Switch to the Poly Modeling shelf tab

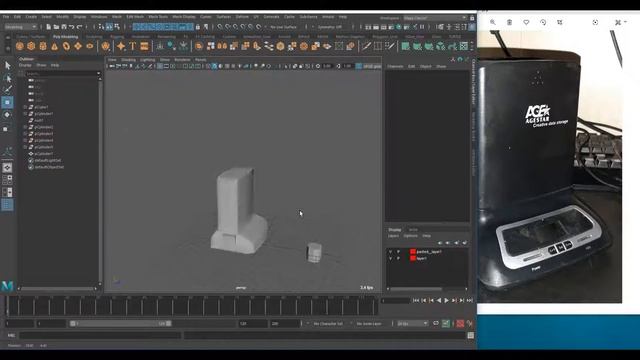pos(65,37)
